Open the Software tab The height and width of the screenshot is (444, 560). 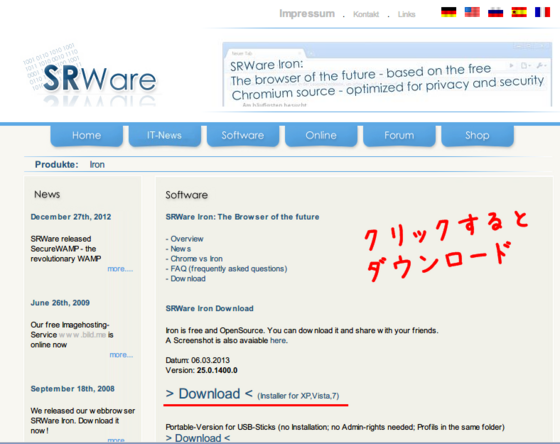pos(242,135)
